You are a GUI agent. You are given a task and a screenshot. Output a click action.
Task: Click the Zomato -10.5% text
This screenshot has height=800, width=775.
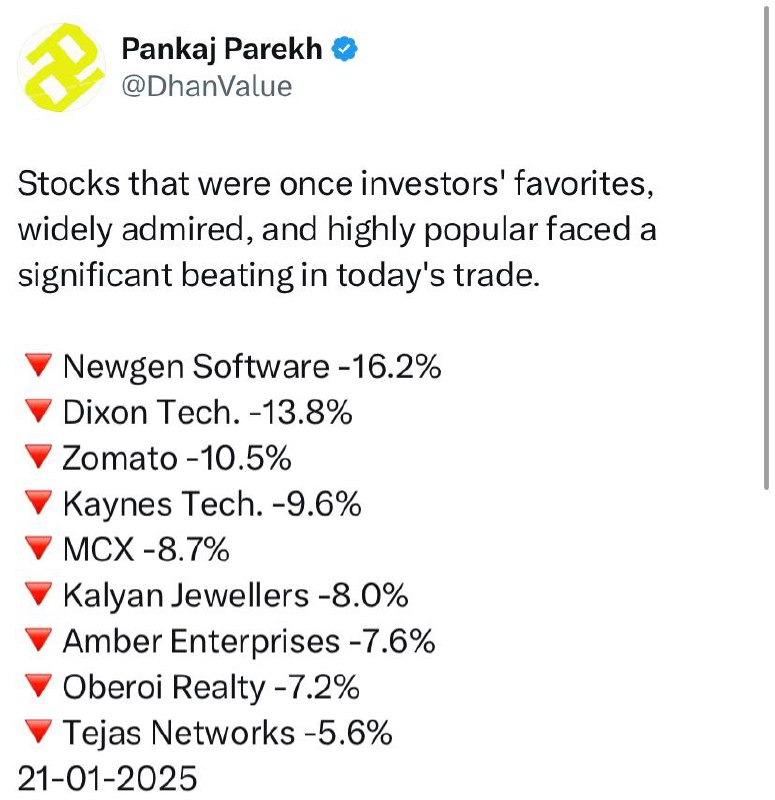click(177, 458)
